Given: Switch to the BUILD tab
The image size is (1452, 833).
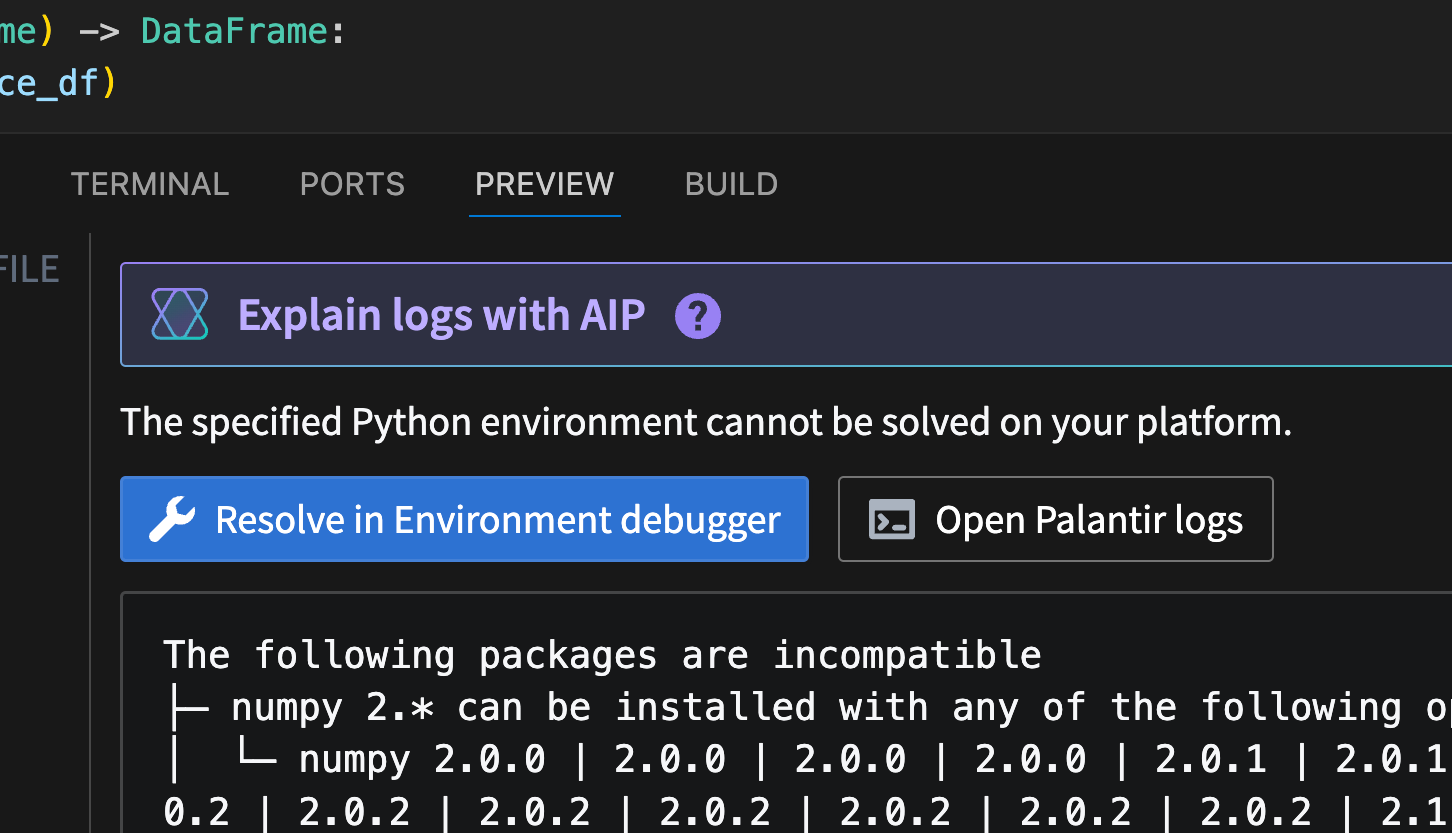Looking at the screenshot, I should (x=731, y=184).
